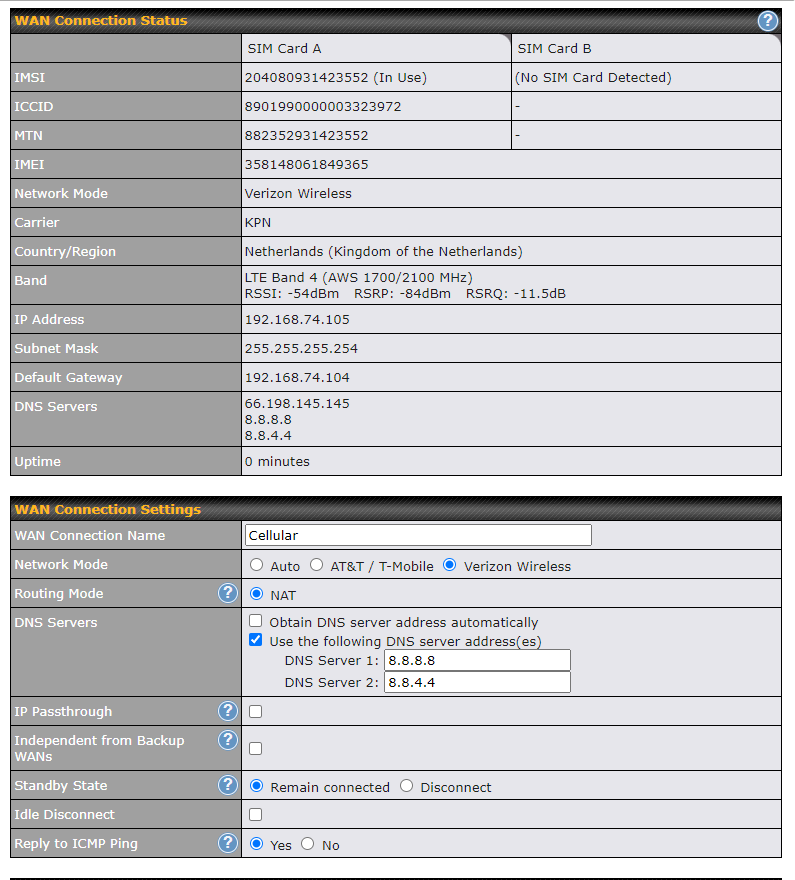Select NAT routing mode

(x=256, y=594)
